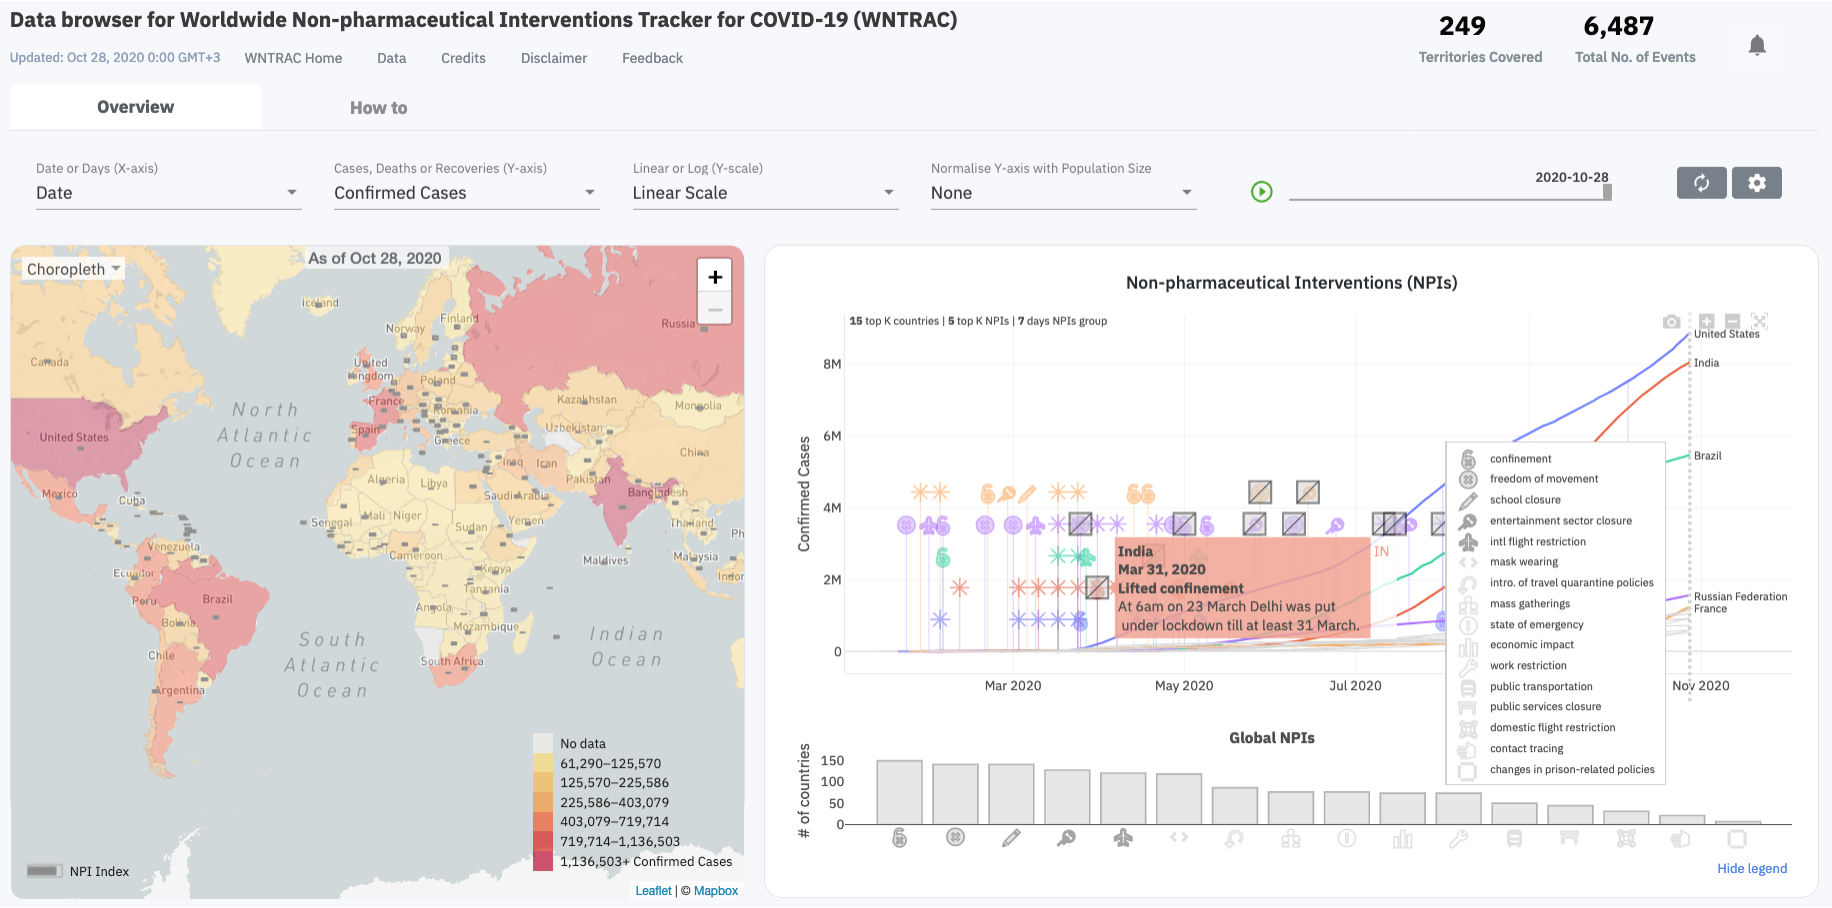Select public transportation bus icon under bars

point(1514,838)
